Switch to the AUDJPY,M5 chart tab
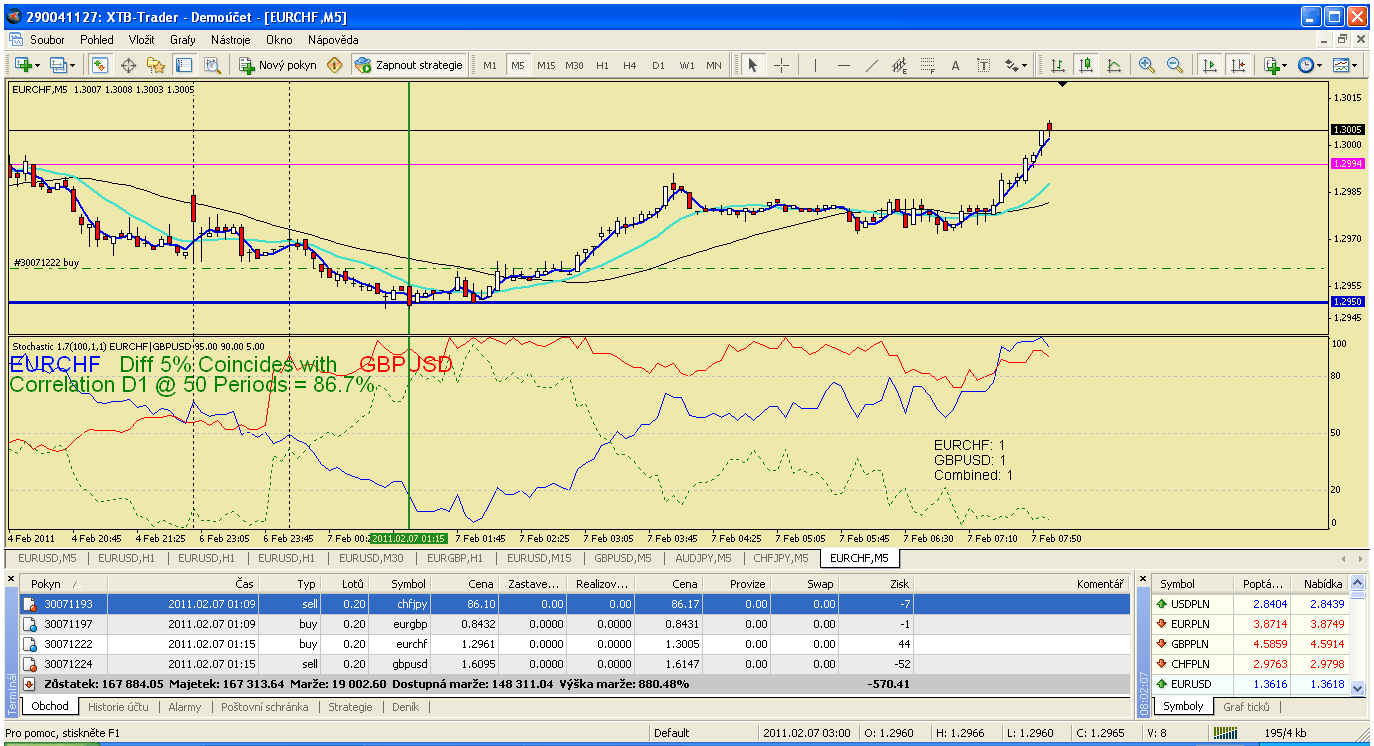Viewport: 1374px width, 746px height. pos(703,558)
